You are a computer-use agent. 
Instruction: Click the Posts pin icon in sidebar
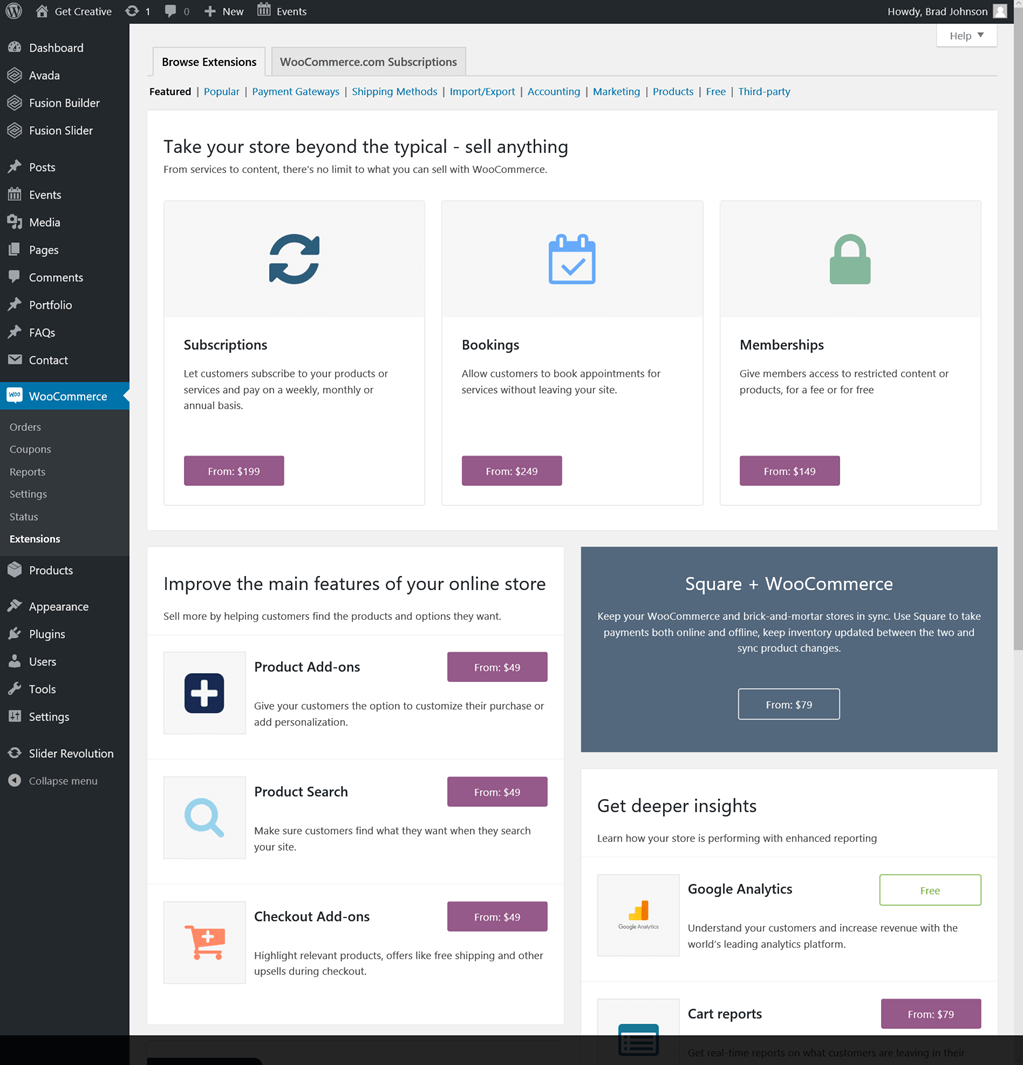point(14,166)
